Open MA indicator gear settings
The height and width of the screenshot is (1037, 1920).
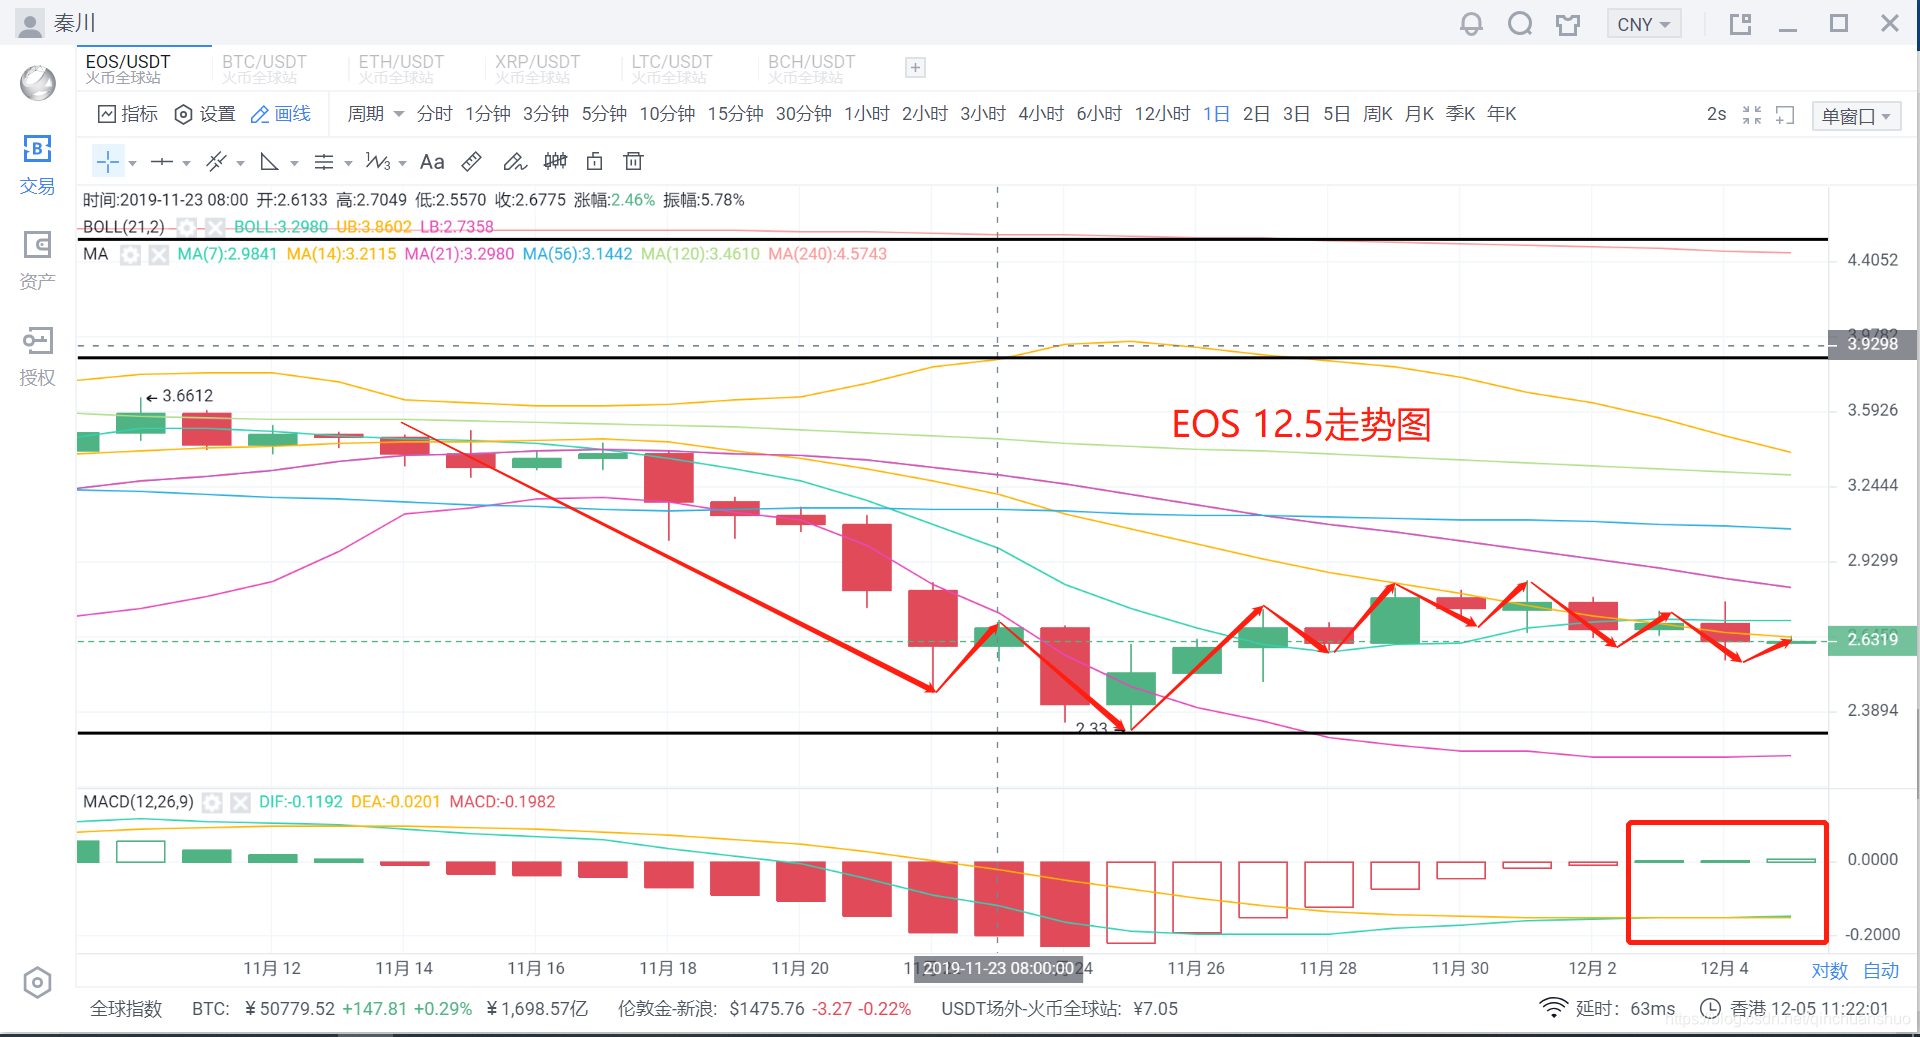click(130, 255)
